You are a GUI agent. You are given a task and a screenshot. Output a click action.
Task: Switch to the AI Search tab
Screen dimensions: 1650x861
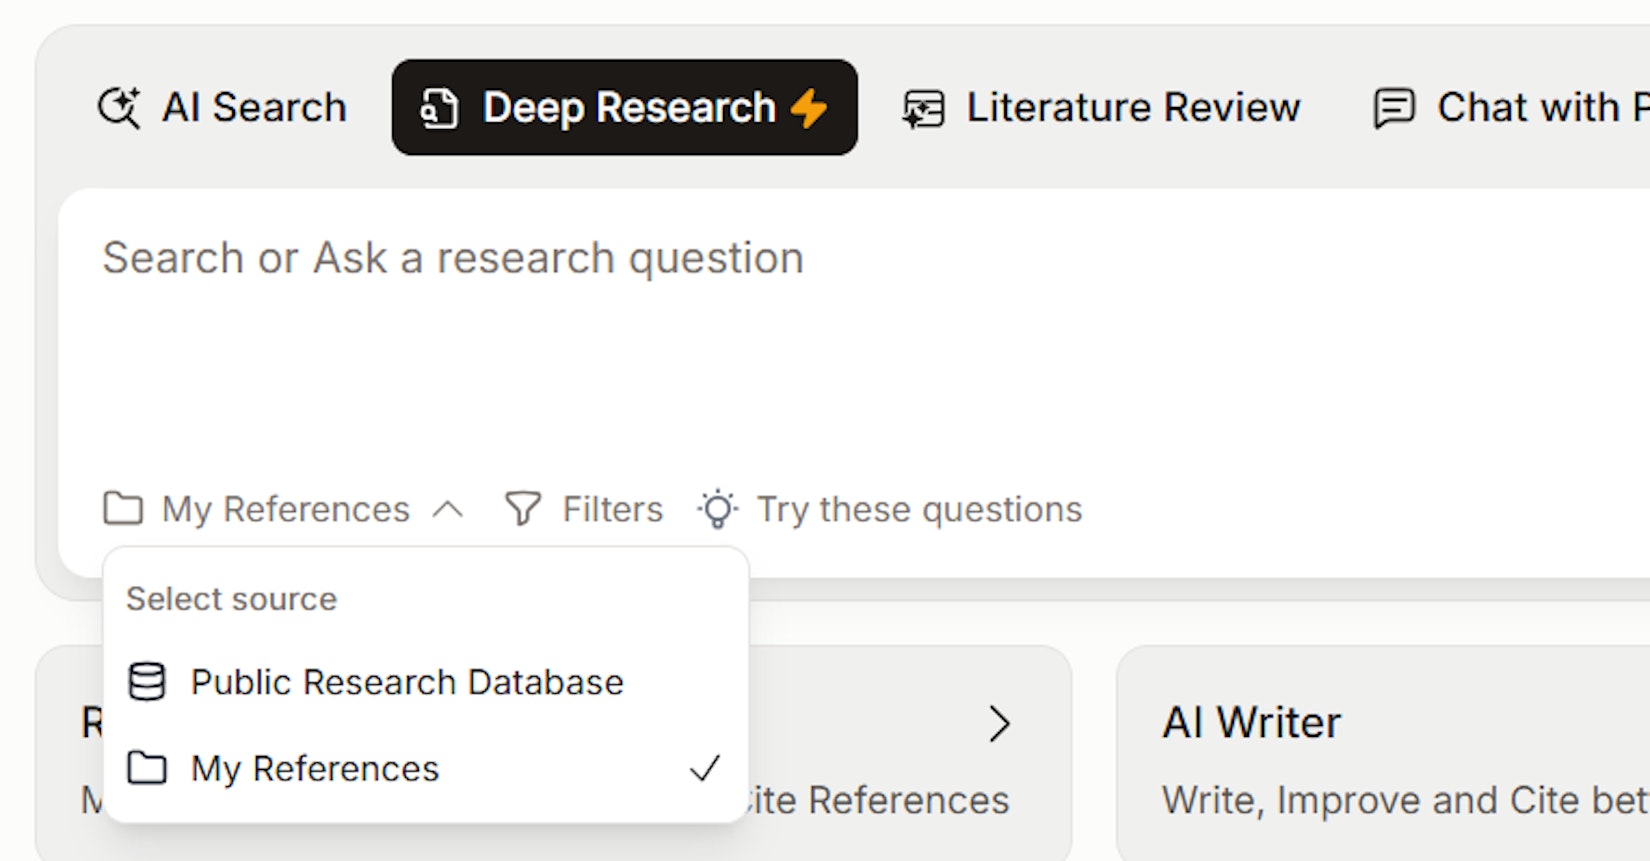tap(254, 108)
